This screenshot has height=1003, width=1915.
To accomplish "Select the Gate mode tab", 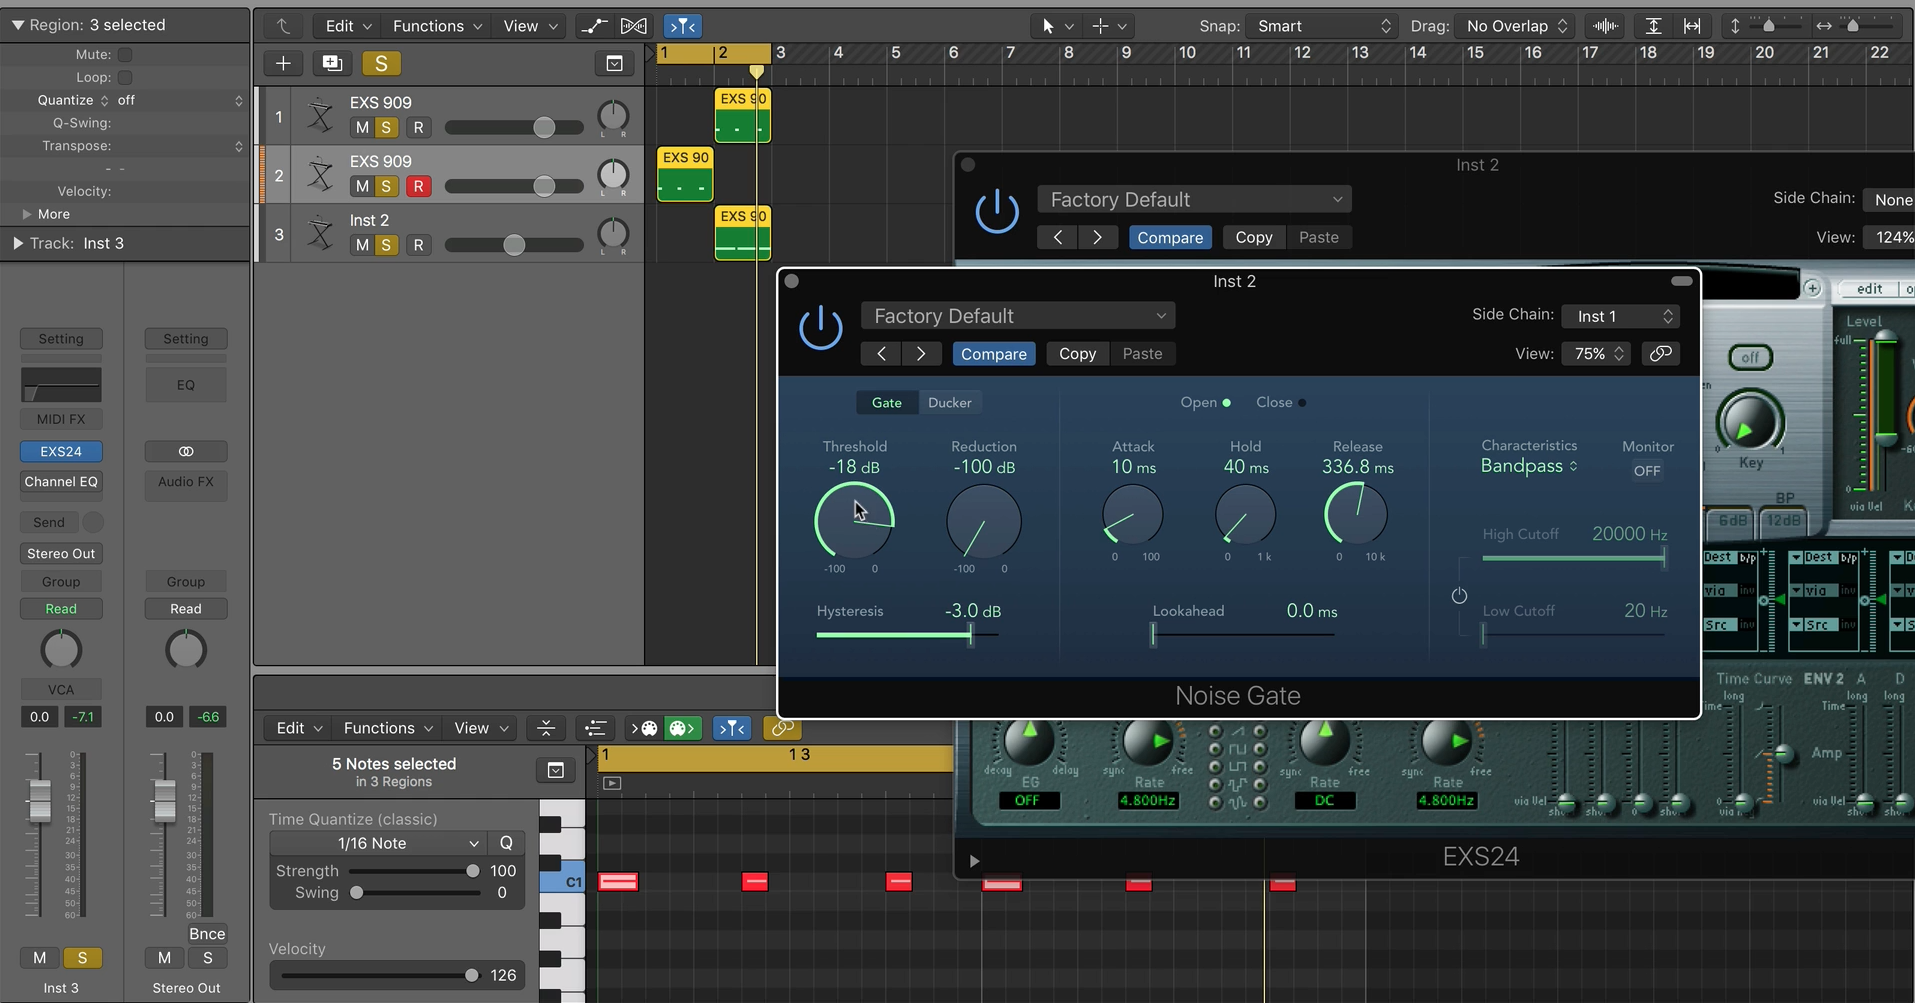I will click(886, 402).
